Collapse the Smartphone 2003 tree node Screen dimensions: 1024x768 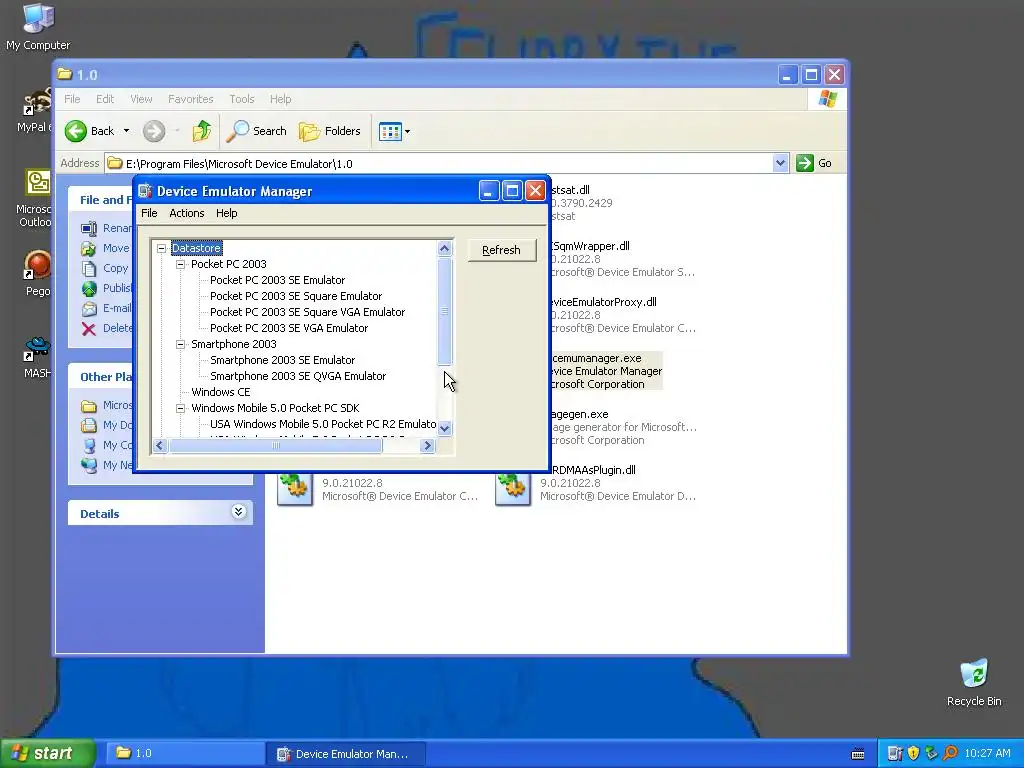coord(180,344)
